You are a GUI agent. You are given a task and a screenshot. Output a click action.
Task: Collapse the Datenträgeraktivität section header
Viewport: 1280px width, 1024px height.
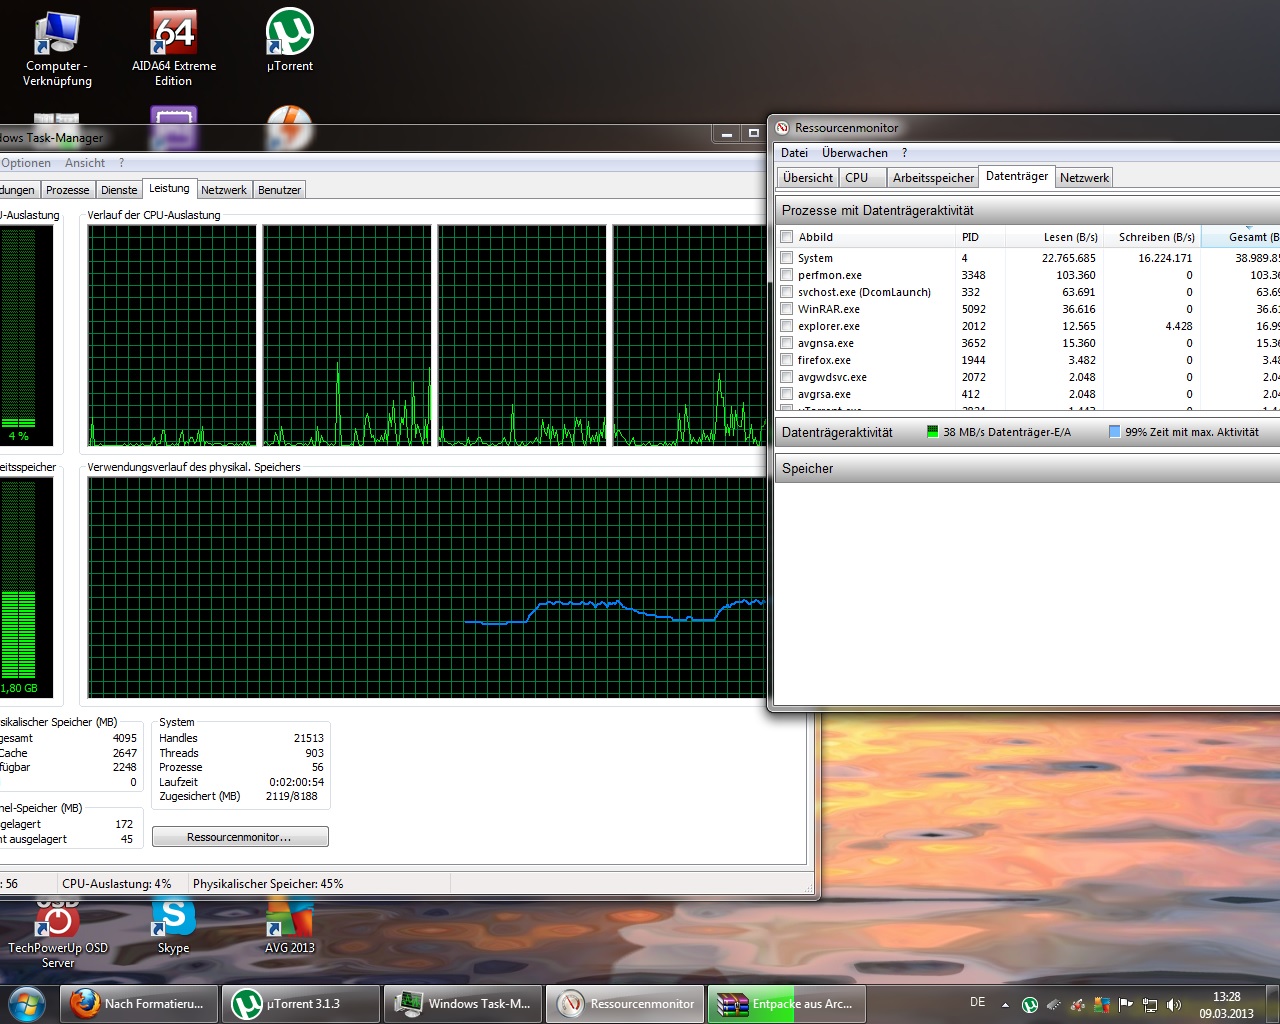pyautogui.click(x=1027, y=432)
